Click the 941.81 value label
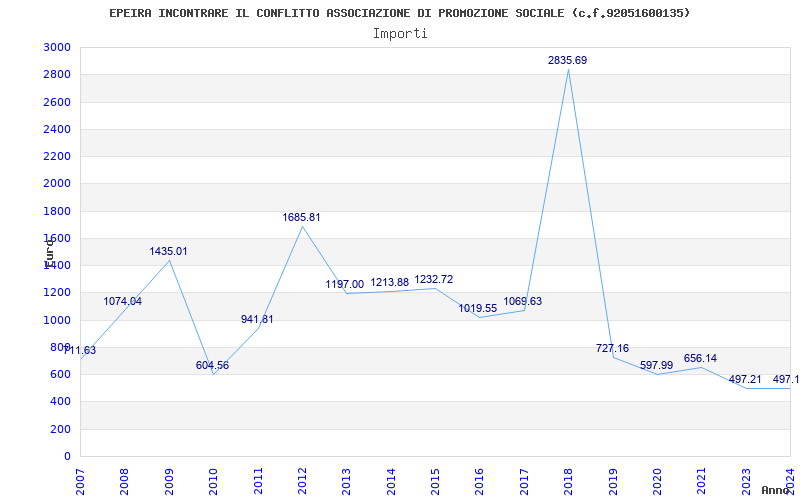This screenshot has width=800, height=500. (x=257, y=320)
